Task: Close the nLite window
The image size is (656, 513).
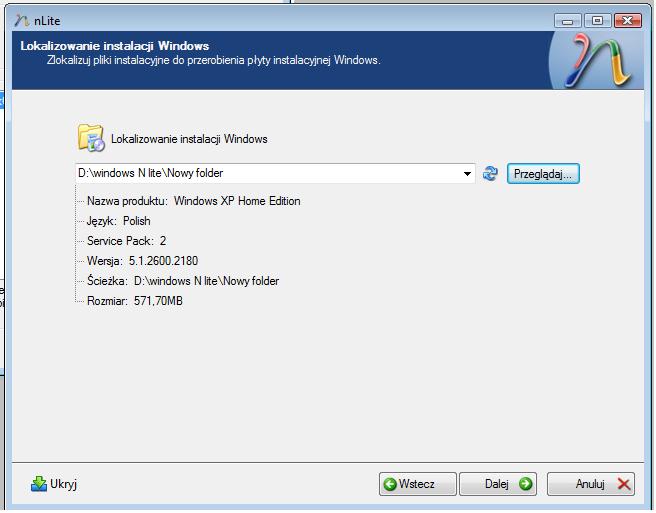Action: (x=628, y=21)
